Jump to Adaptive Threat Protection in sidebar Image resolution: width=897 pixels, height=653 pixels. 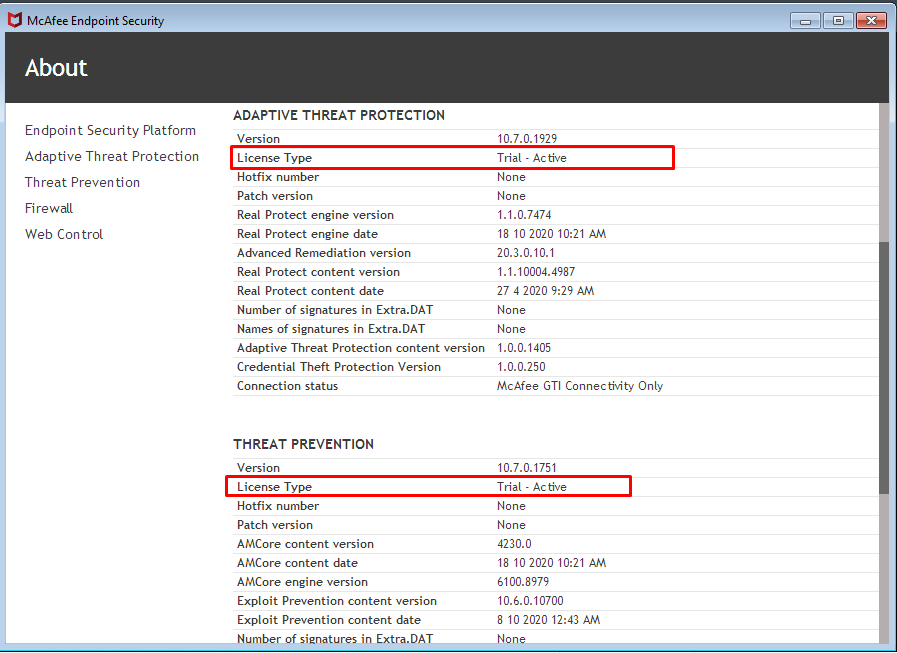pos(112,156)
